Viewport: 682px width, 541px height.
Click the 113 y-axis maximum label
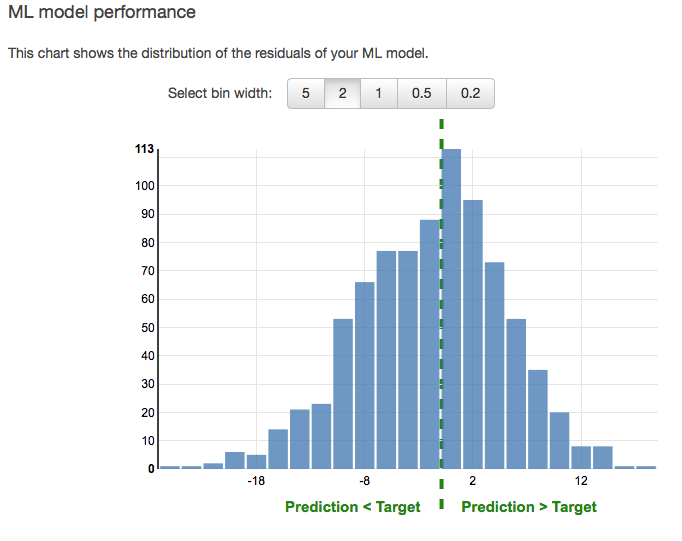pyautogui.click(x=144, y=150)
